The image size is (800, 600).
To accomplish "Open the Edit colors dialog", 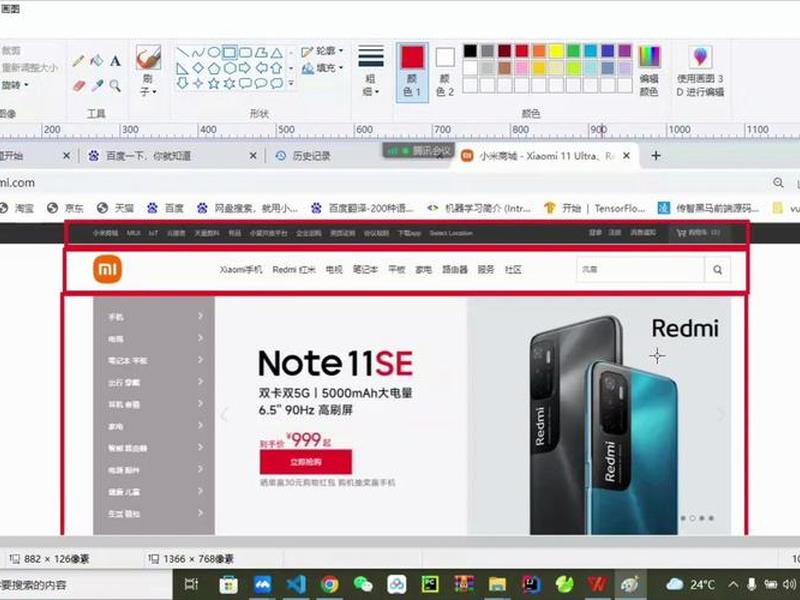I will [x=649, y=71].
